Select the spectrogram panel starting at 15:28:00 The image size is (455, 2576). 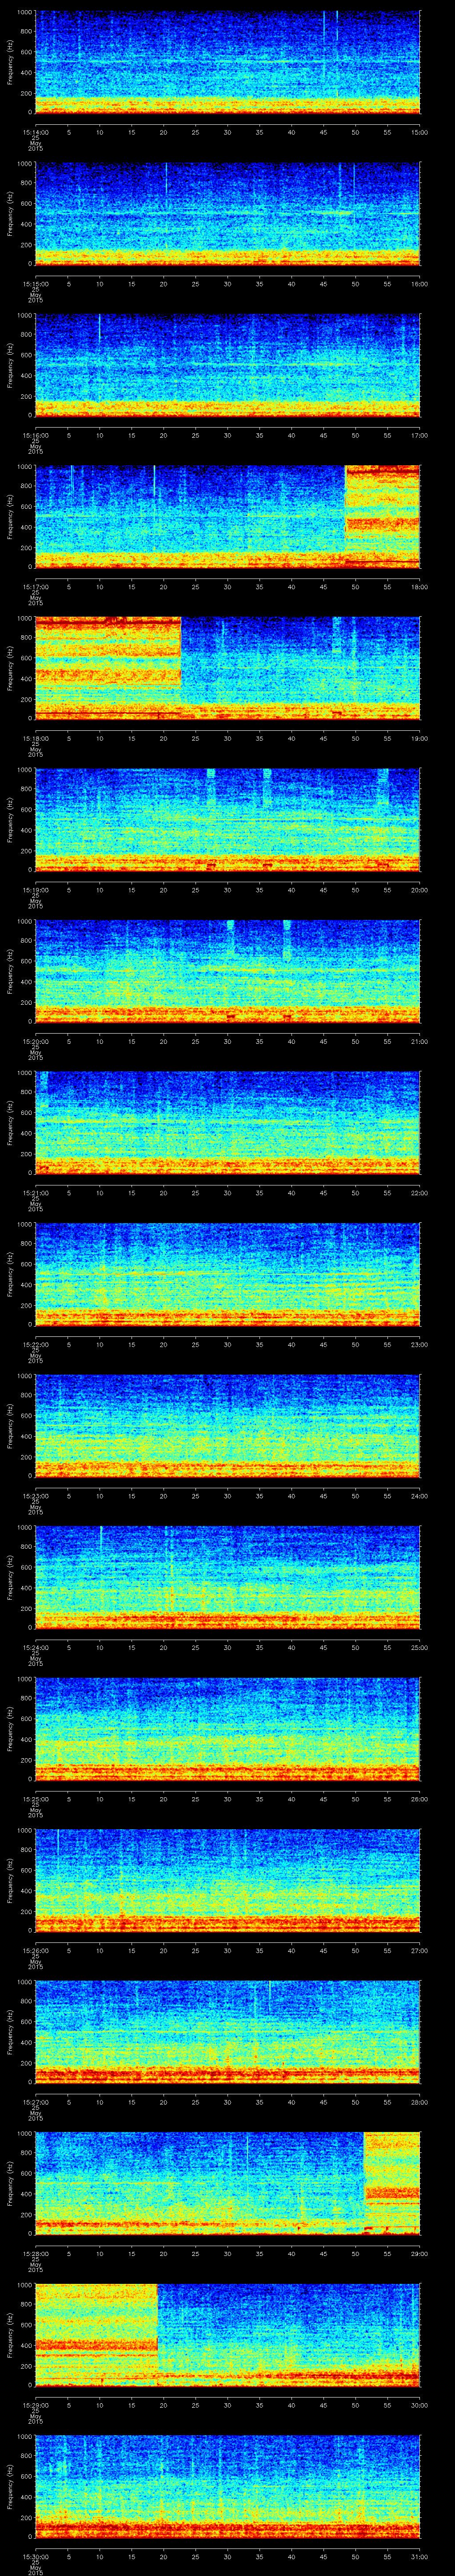tap(228, 2184)
